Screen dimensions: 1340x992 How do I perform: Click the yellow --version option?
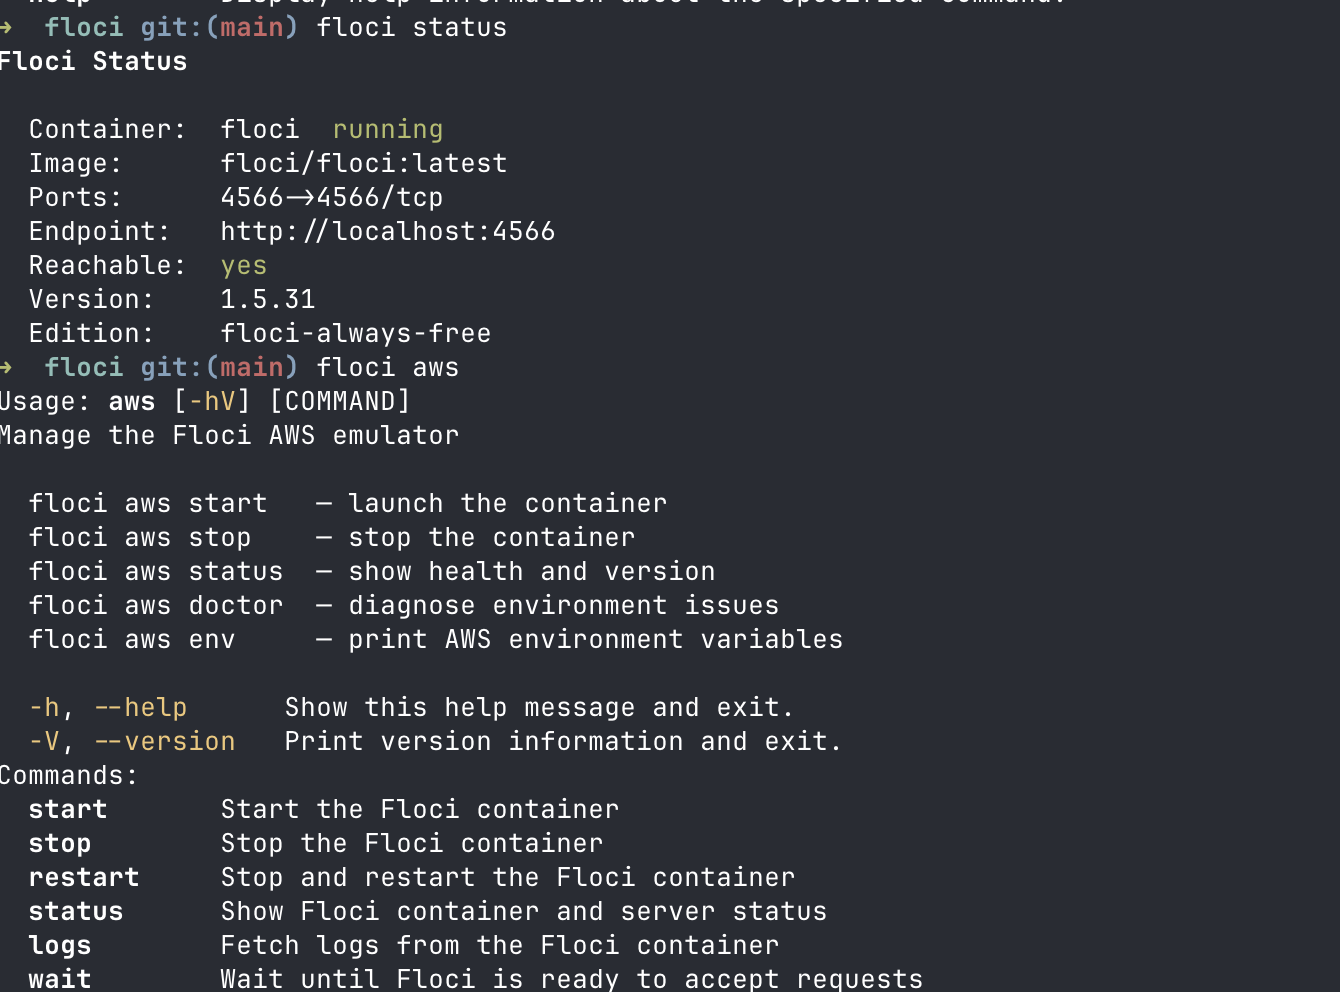pyautogui.click(x=164, y=741)
